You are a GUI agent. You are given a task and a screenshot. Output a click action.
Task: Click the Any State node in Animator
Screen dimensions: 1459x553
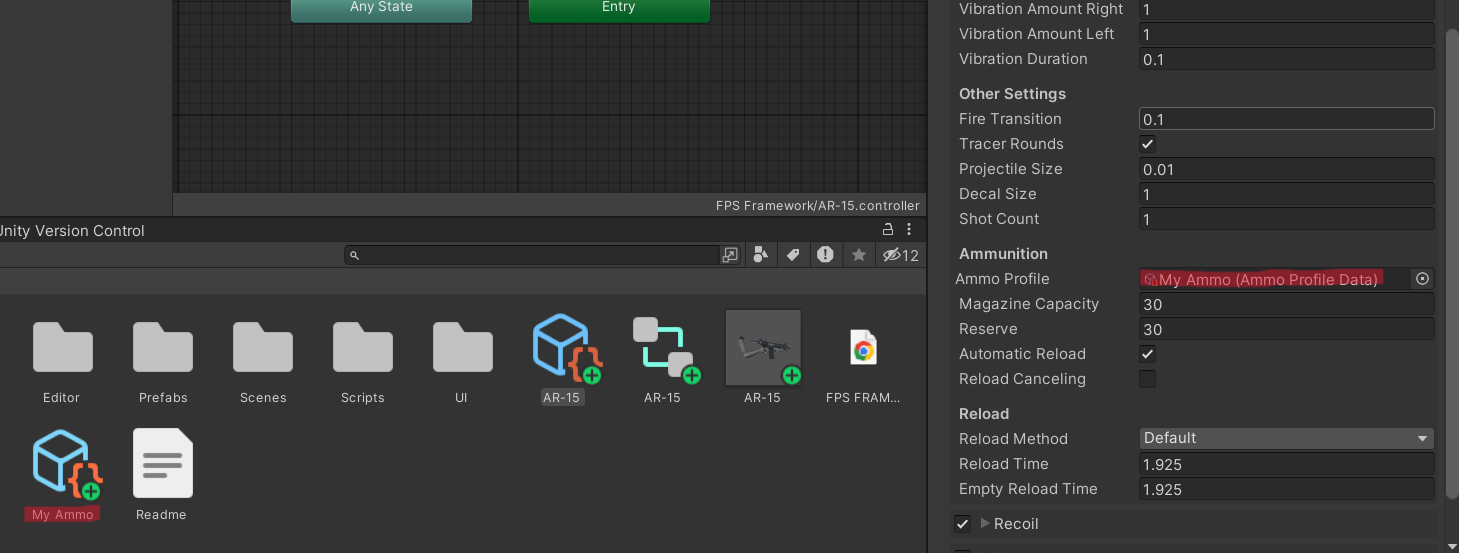[381, 8]
